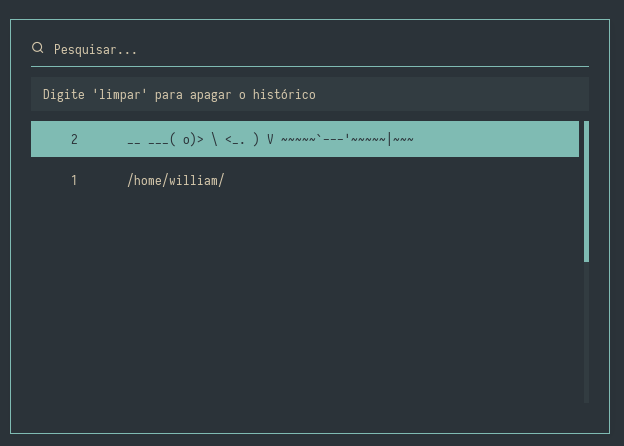Focus the Pesquisar search field
The image size is (624, 446).
click(x=300, y=49)
